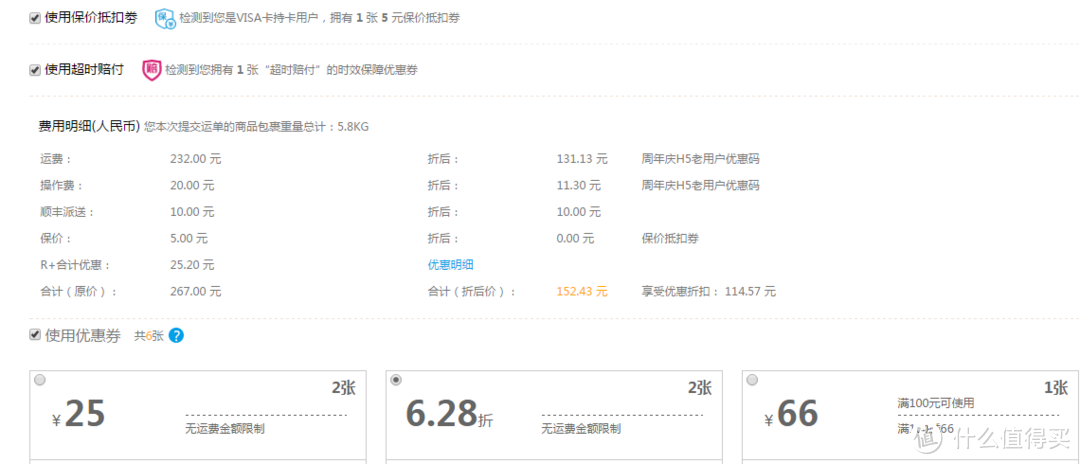Click the 保价抵扣券 note text
This screenshot has height=464, width=1080.
669,238
